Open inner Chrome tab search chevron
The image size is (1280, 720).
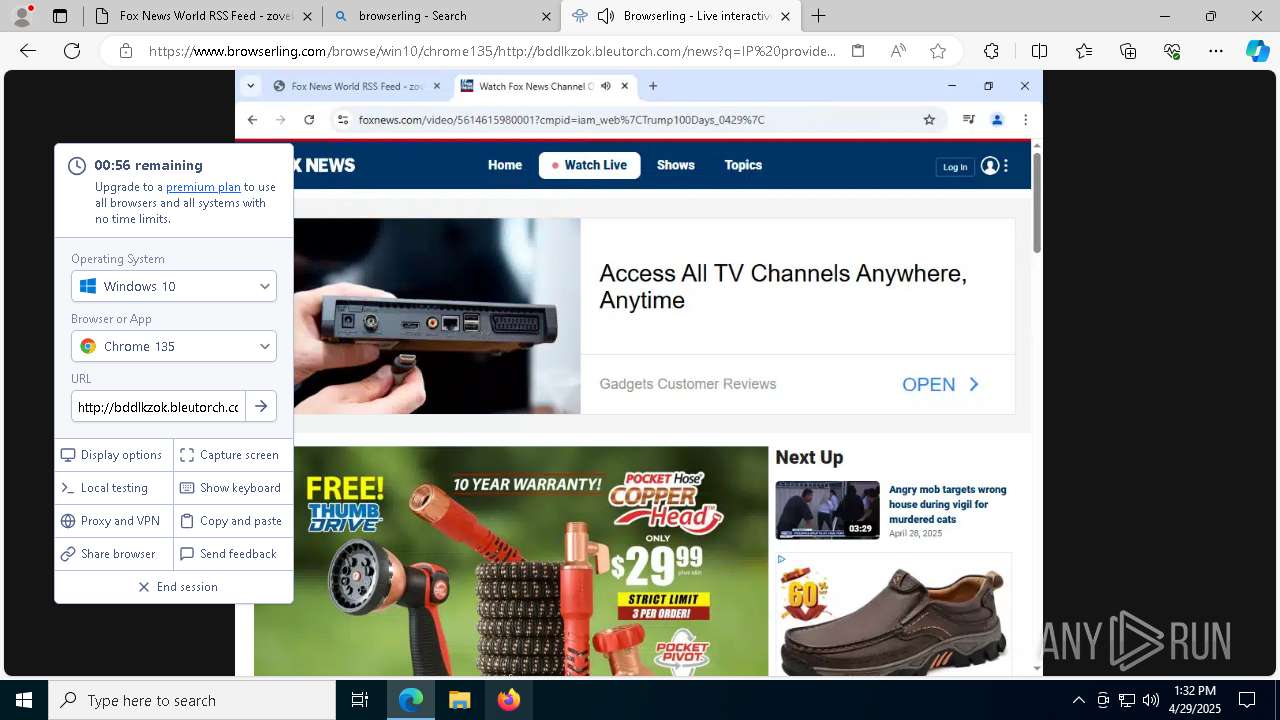click(251, 86)
